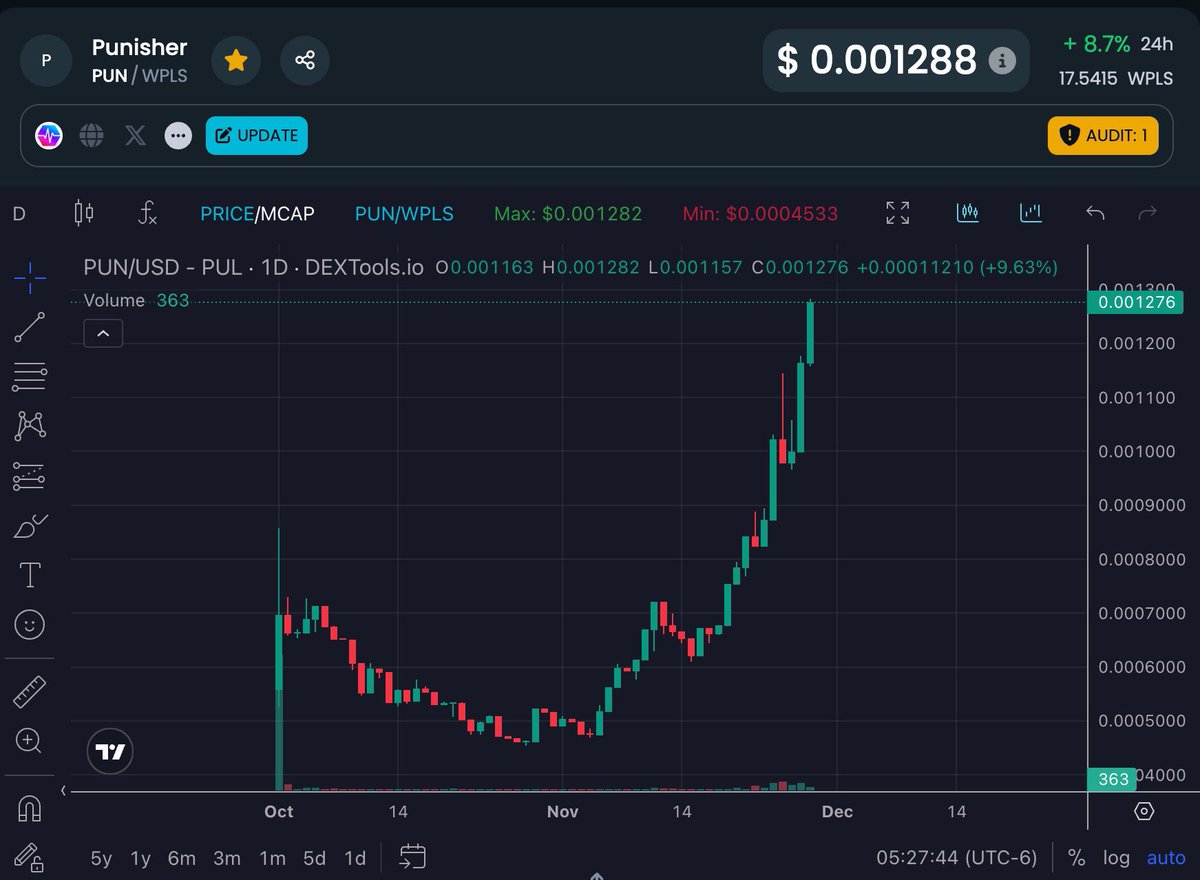
Task: Expand chart to fullscreen
Action: 898,212
